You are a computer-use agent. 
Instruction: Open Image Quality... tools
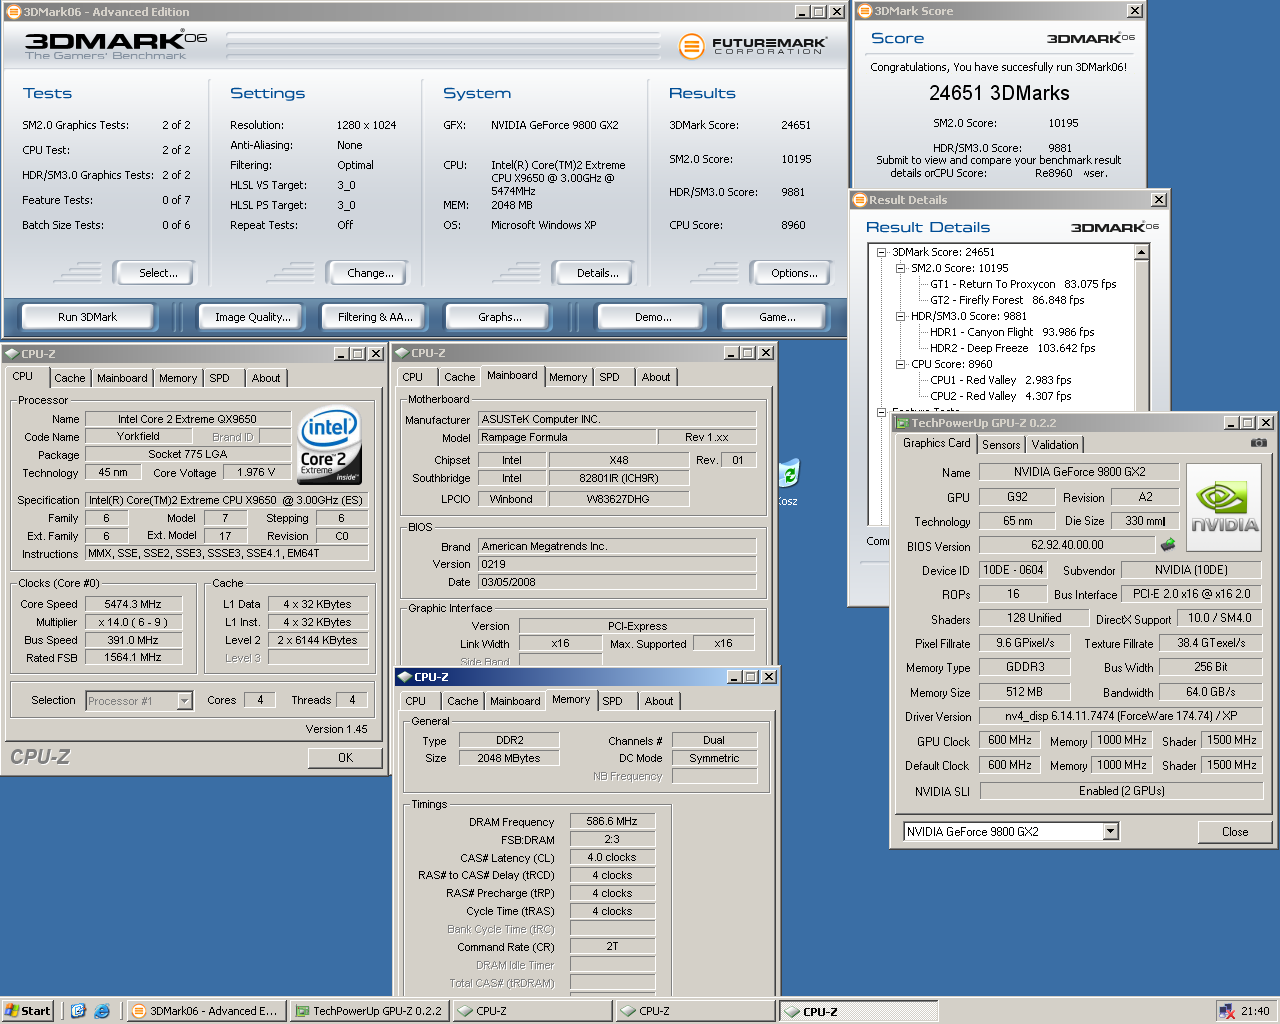[253, 317]
